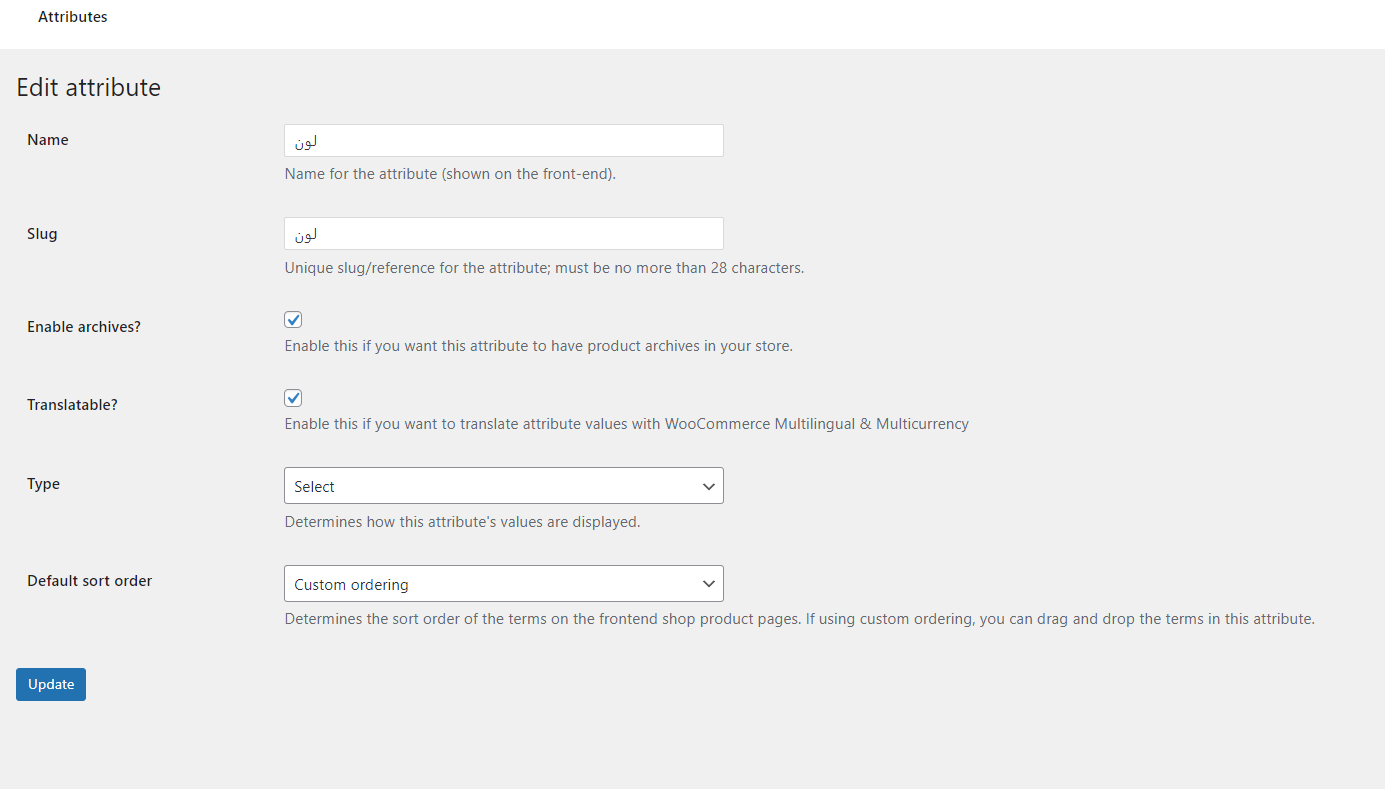Viewport: 1385px width, 789px height.
Task: Click the 'Translatable?' label text
Action: pyautogui.click(x=72, y=405)
